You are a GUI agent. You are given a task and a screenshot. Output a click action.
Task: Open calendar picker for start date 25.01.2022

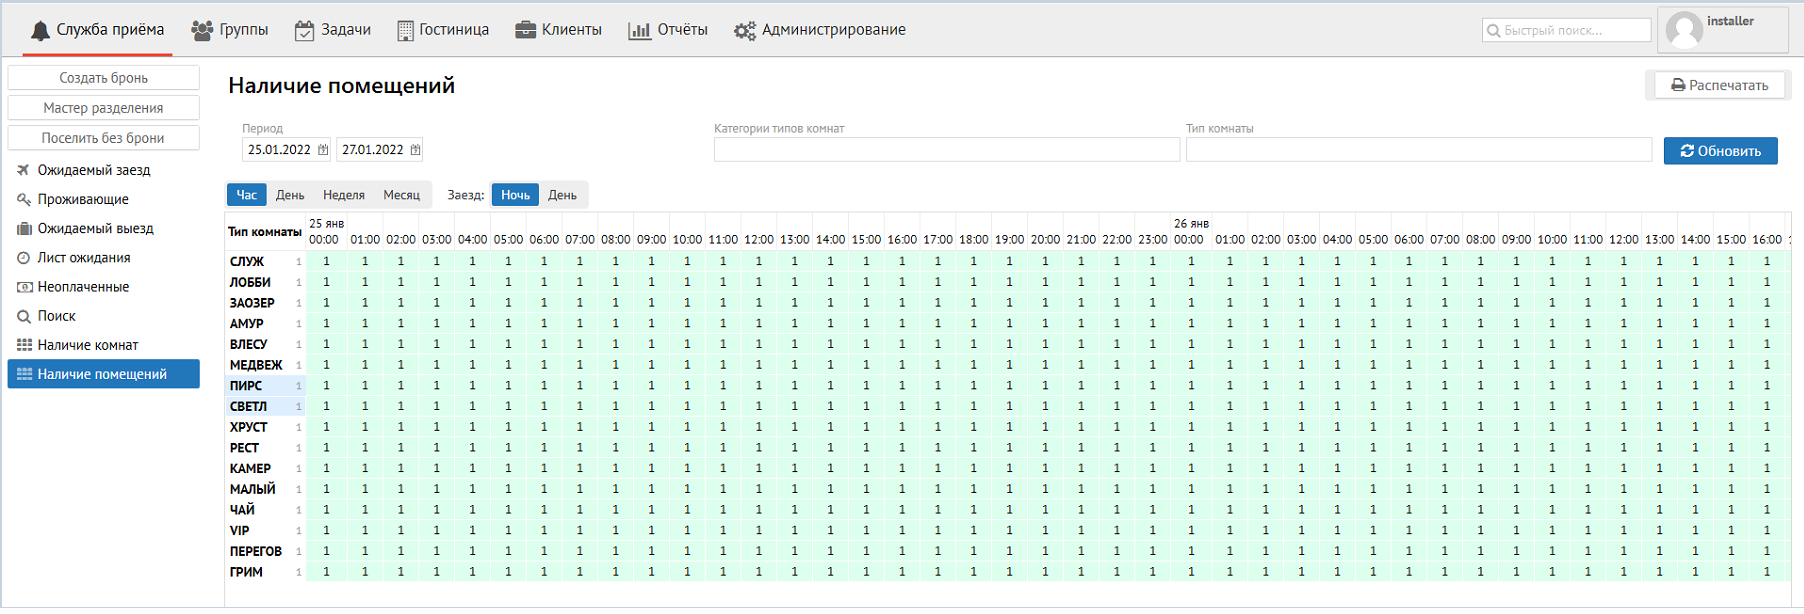(x=323, y=150)
